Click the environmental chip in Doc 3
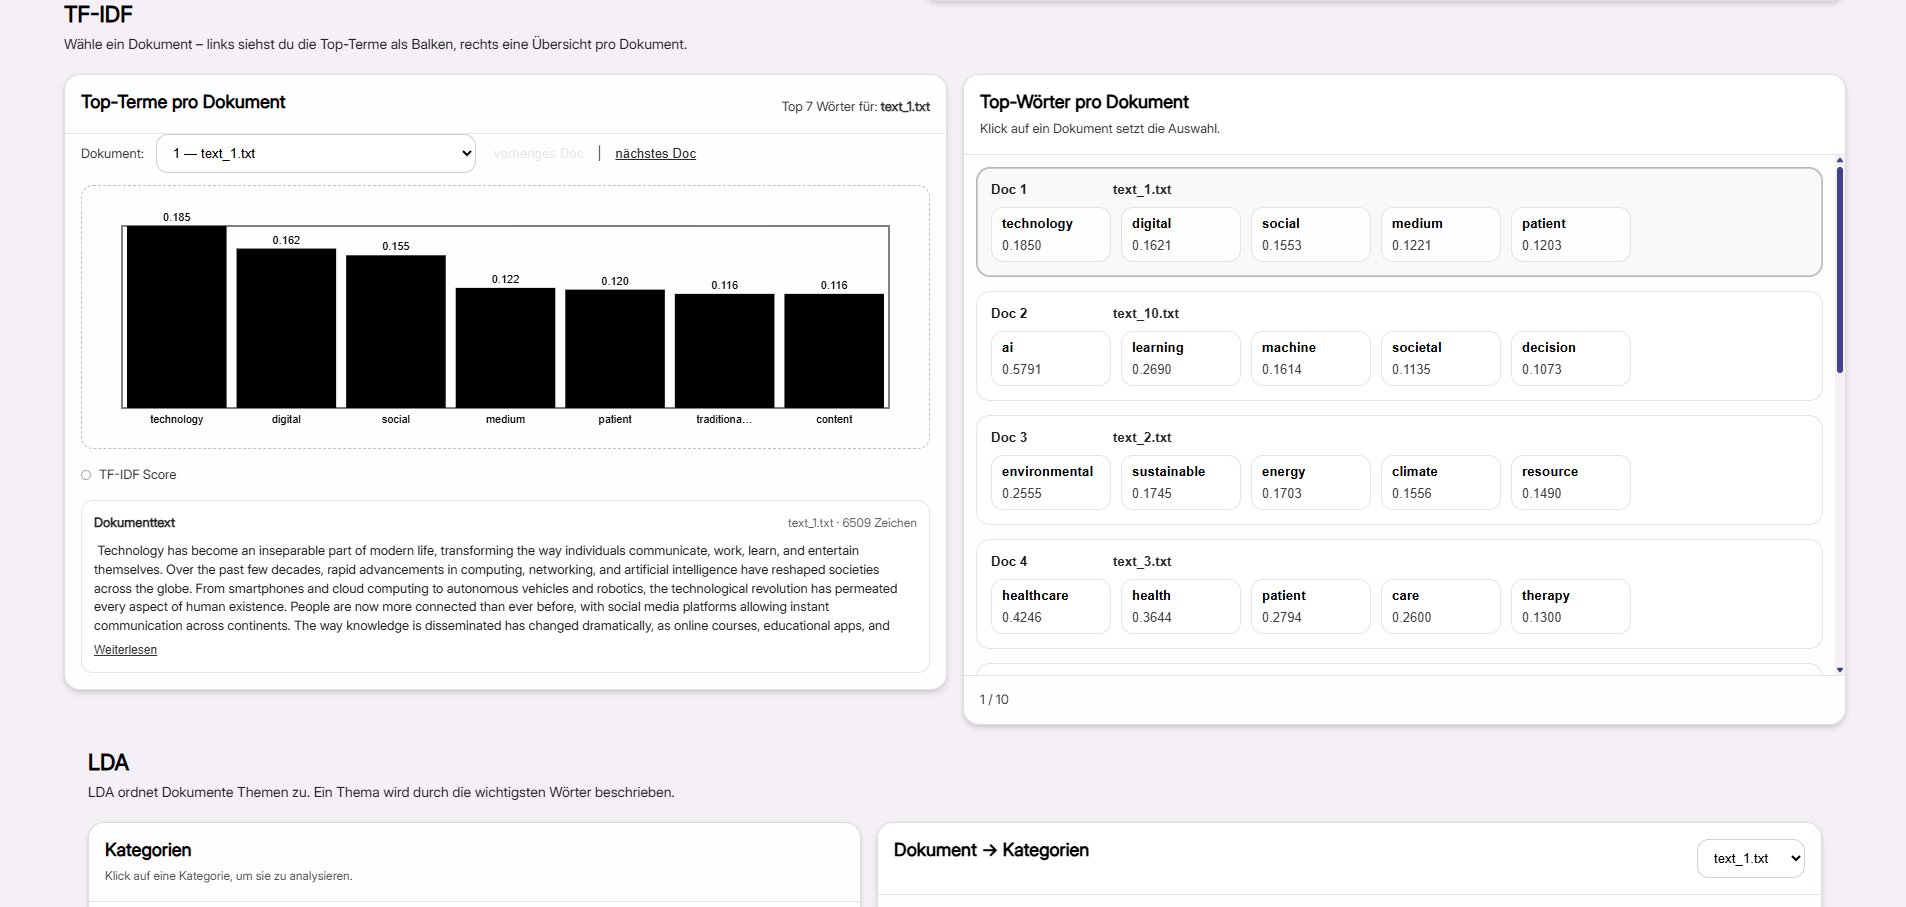 click(x=1050, y=482)
